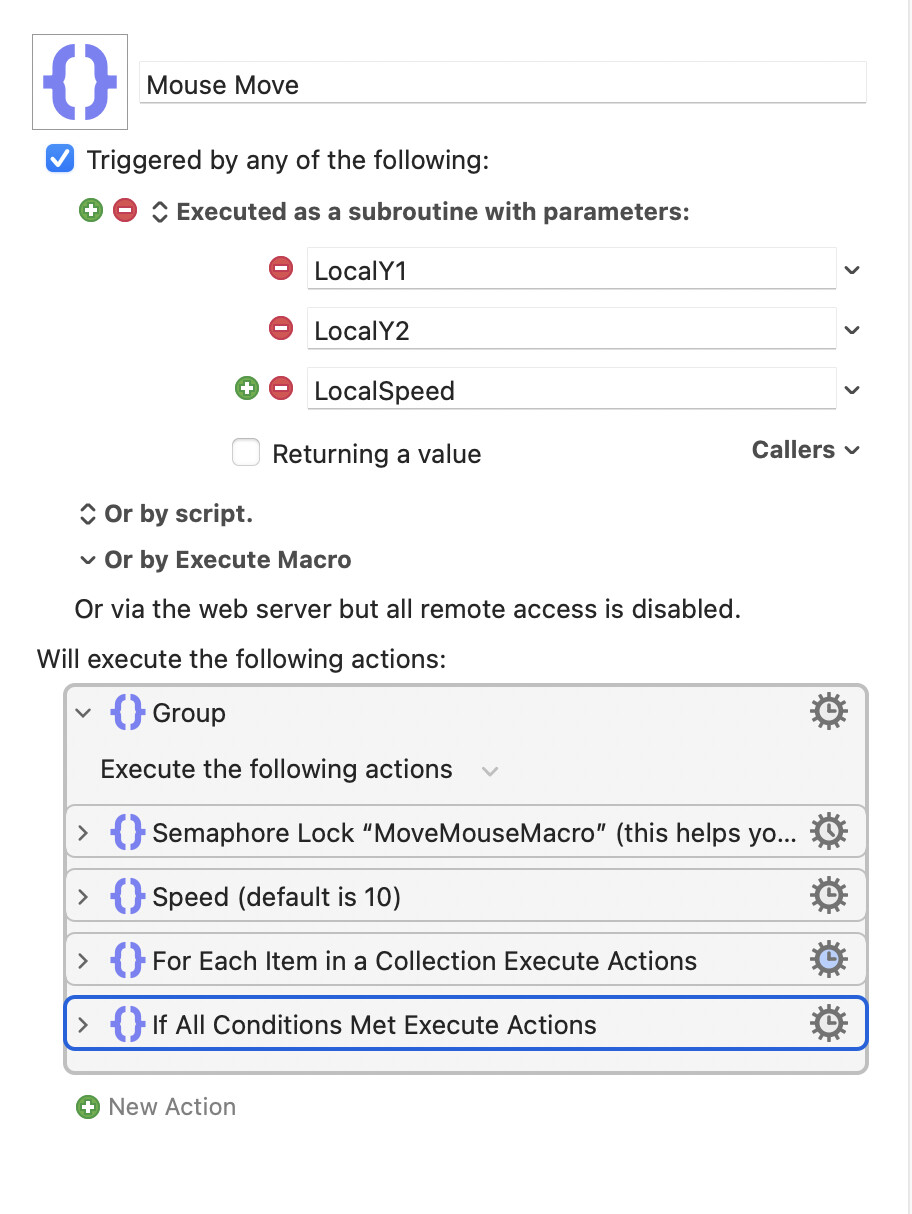The width and height of the screenshot is (912, 1214).
Task: Click the Mouse Move macro name field
Action: [x=502, y=84]
